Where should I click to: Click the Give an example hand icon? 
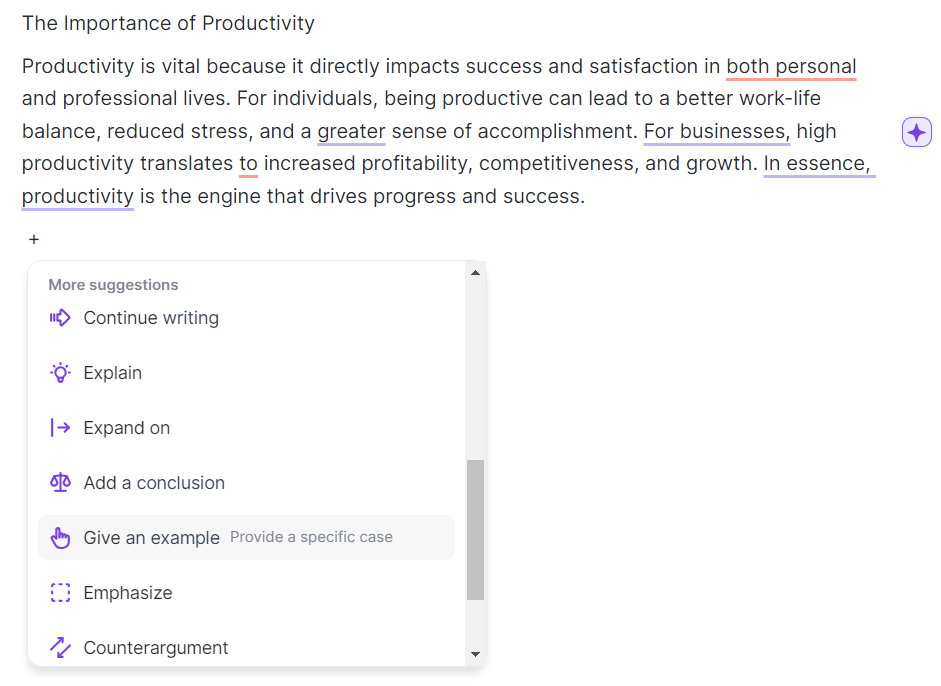pyautogui.click(x=60, y=538)
